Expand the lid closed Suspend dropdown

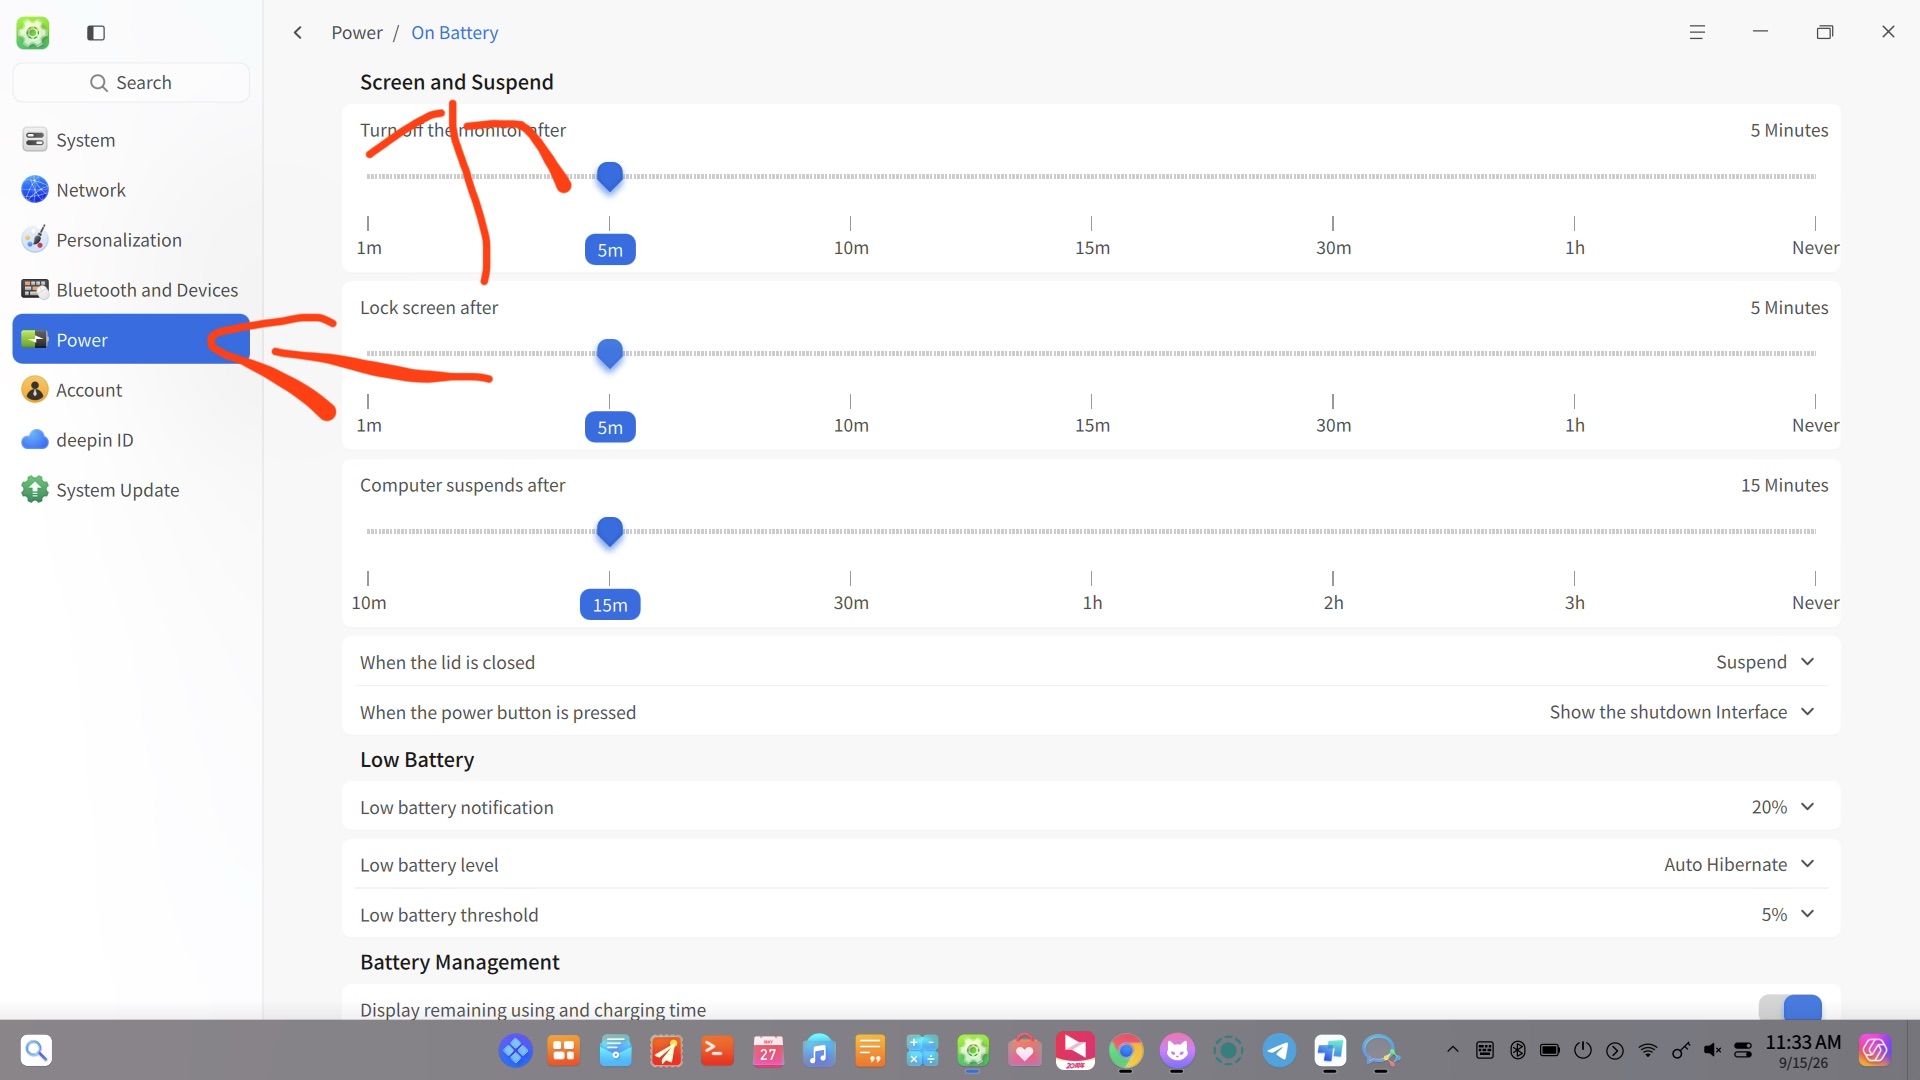click(1765, 662)
